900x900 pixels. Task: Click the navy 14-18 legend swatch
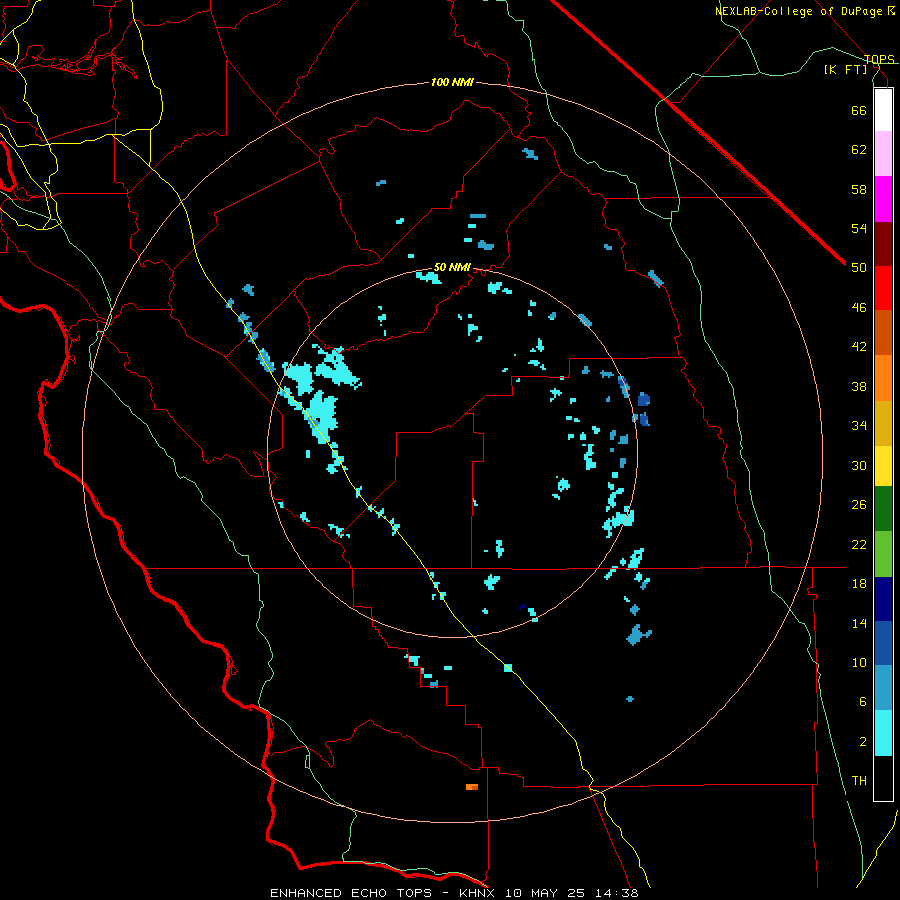click(883, 599)
